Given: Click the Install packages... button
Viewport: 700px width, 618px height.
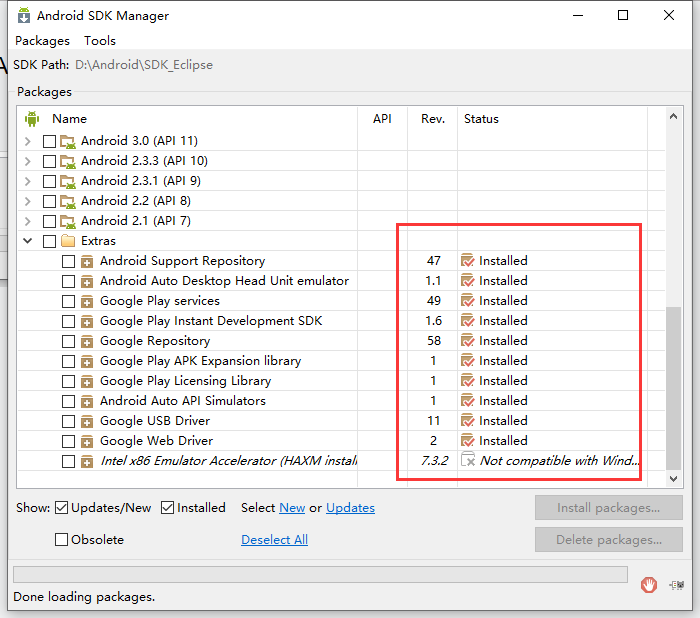Looking at the screenshot, I should tap(608, 508).
